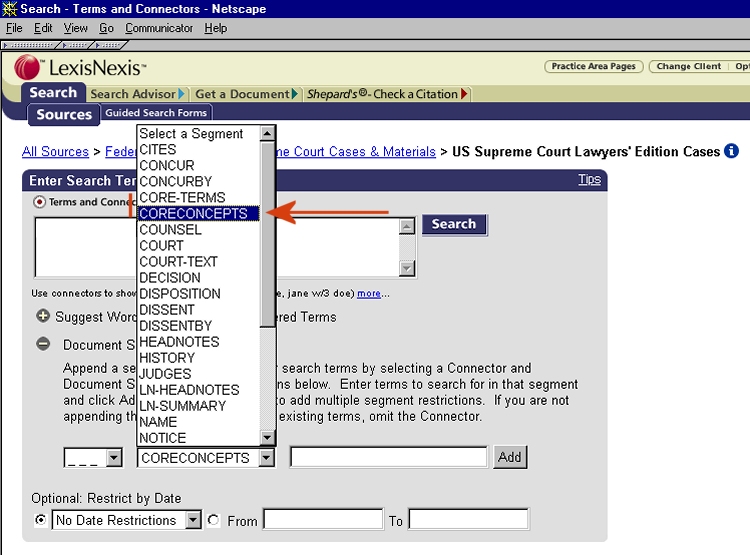Click the first Netscape toolbar collapse handle
The width and height of the screenshot is (750, 555).
[x=29, y=45]
